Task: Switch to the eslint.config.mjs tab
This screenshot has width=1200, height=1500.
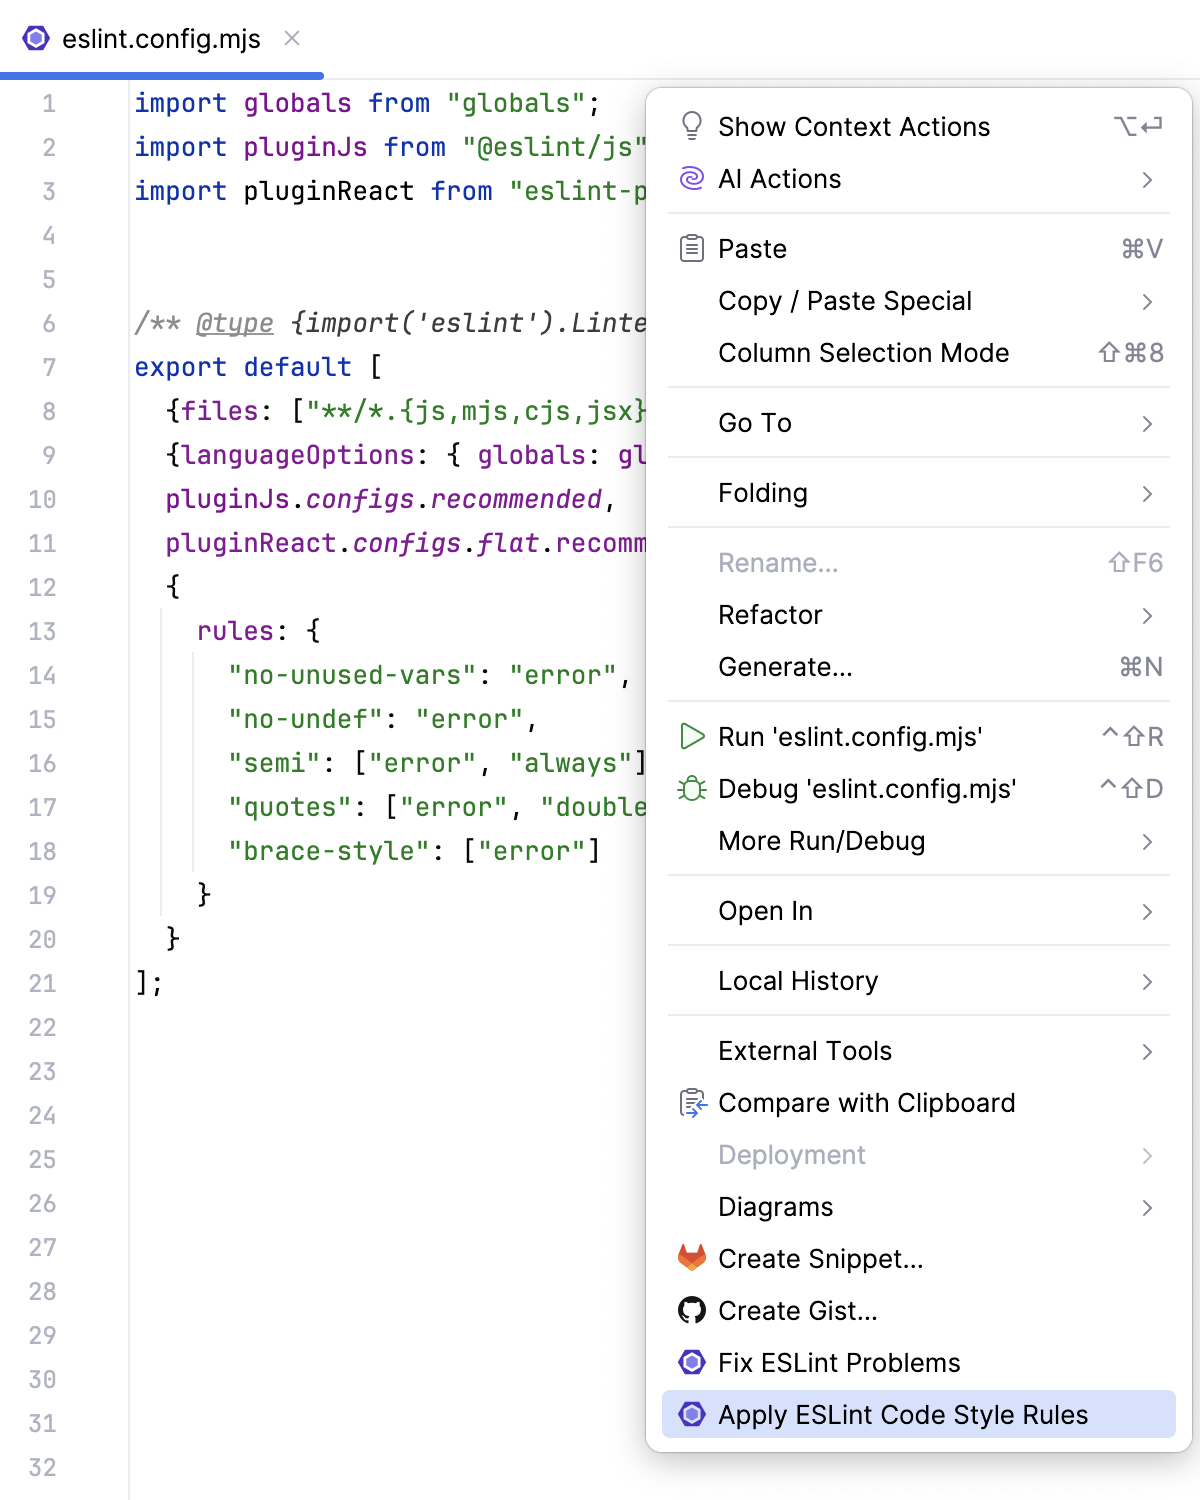Action: 160,39
